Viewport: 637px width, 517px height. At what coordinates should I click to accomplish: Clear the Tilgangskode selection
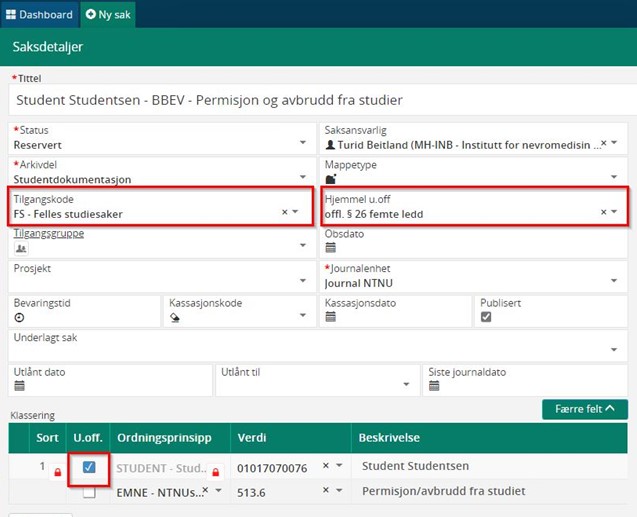pos(285,212)
